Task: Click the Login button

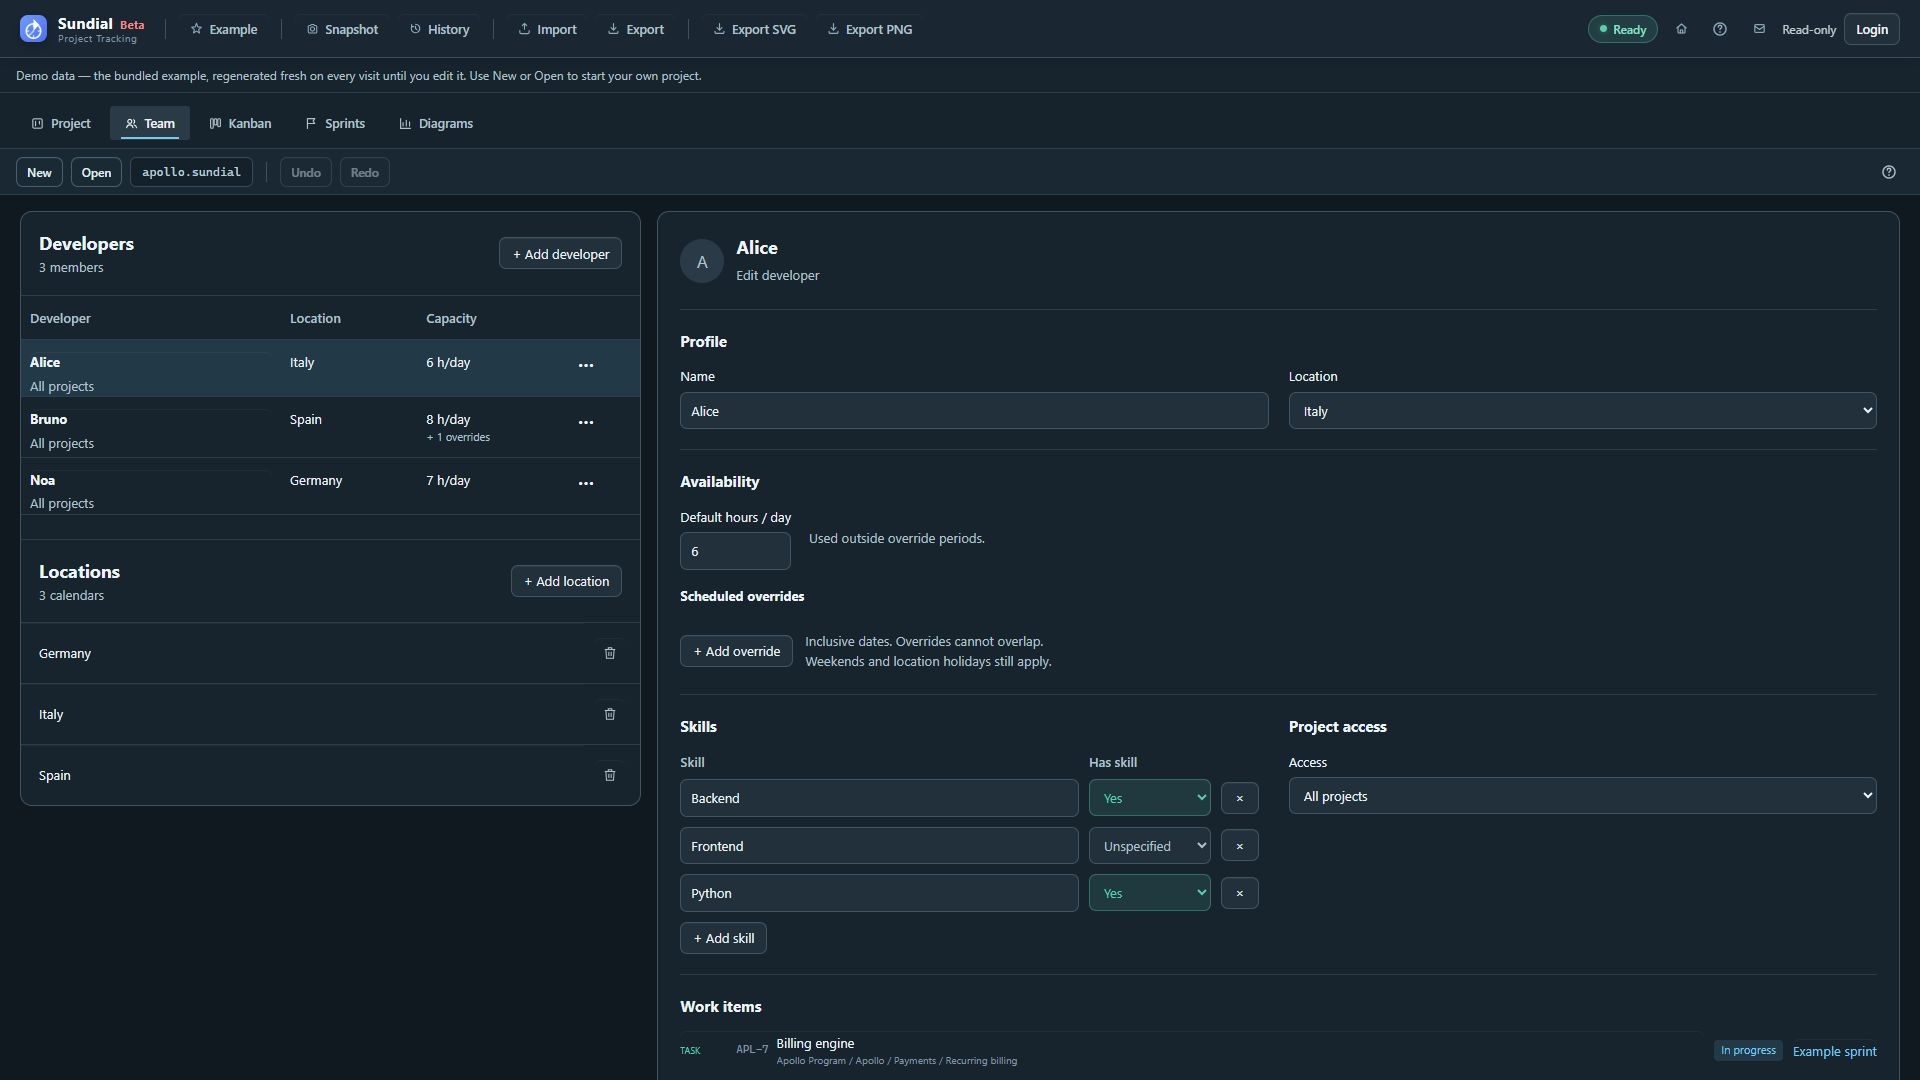Action: 1871,29
